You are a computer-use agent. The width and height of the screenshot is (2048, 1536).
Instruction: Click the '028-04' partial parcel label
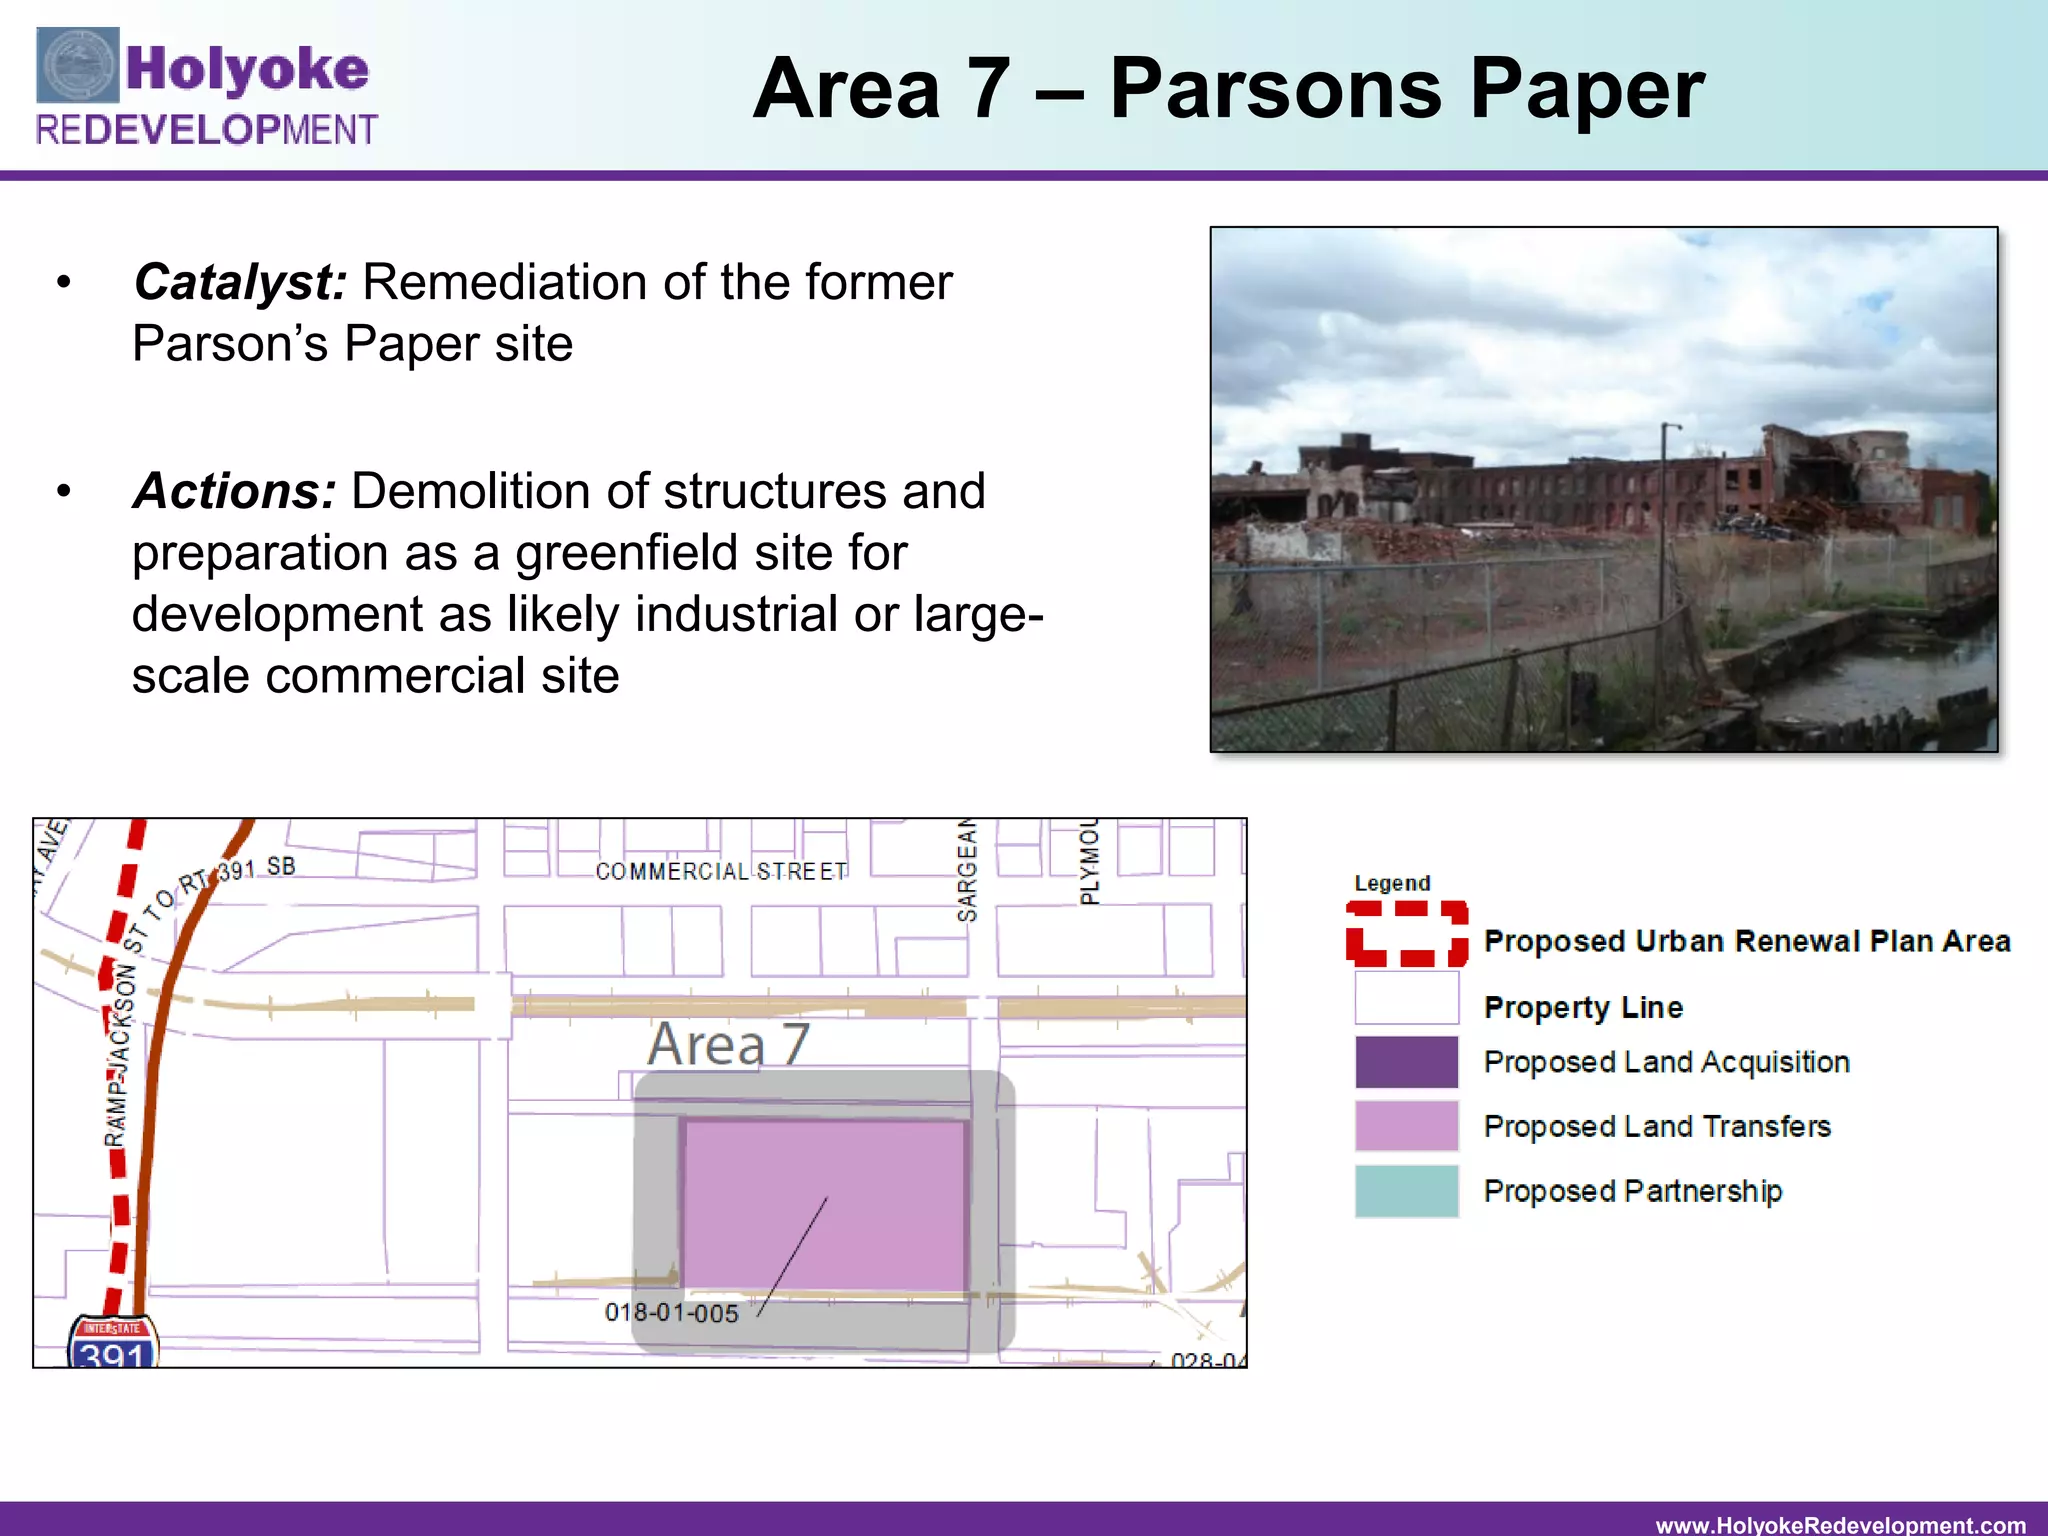point(1208,1360)
